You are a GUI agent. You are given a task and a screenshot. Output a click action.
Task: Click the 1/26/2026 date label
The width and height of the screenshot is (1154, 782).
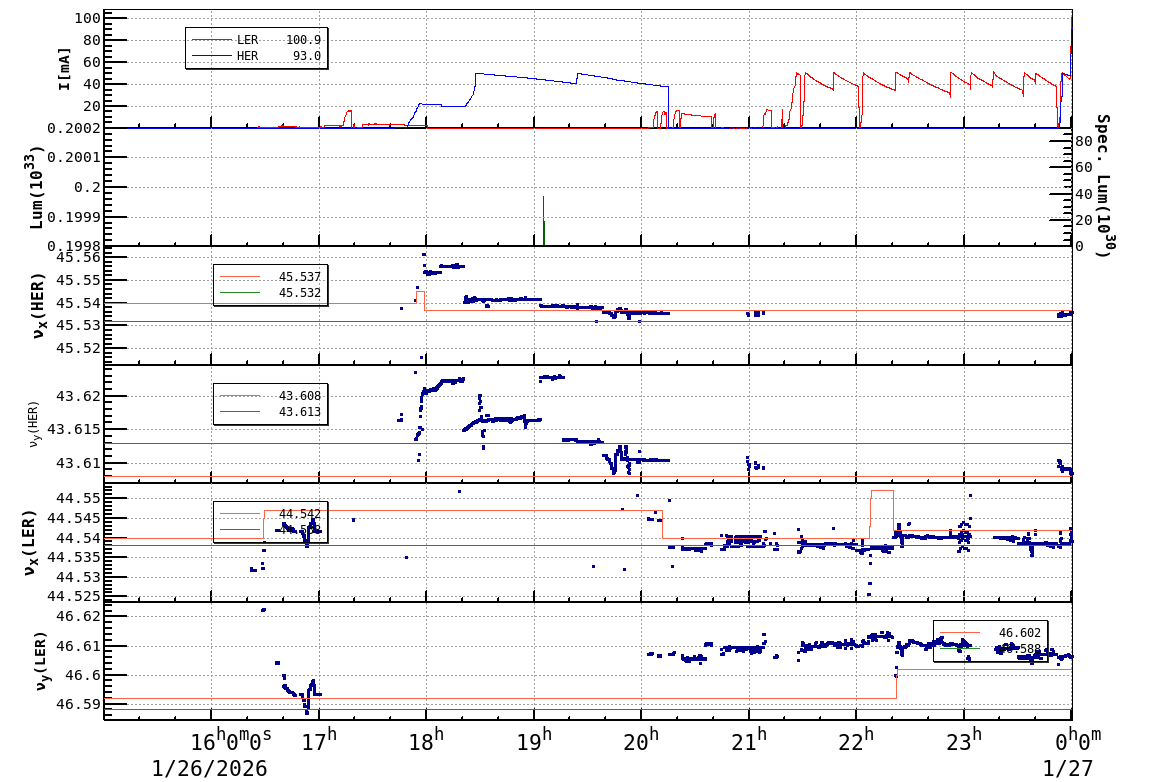pos(210,769)
